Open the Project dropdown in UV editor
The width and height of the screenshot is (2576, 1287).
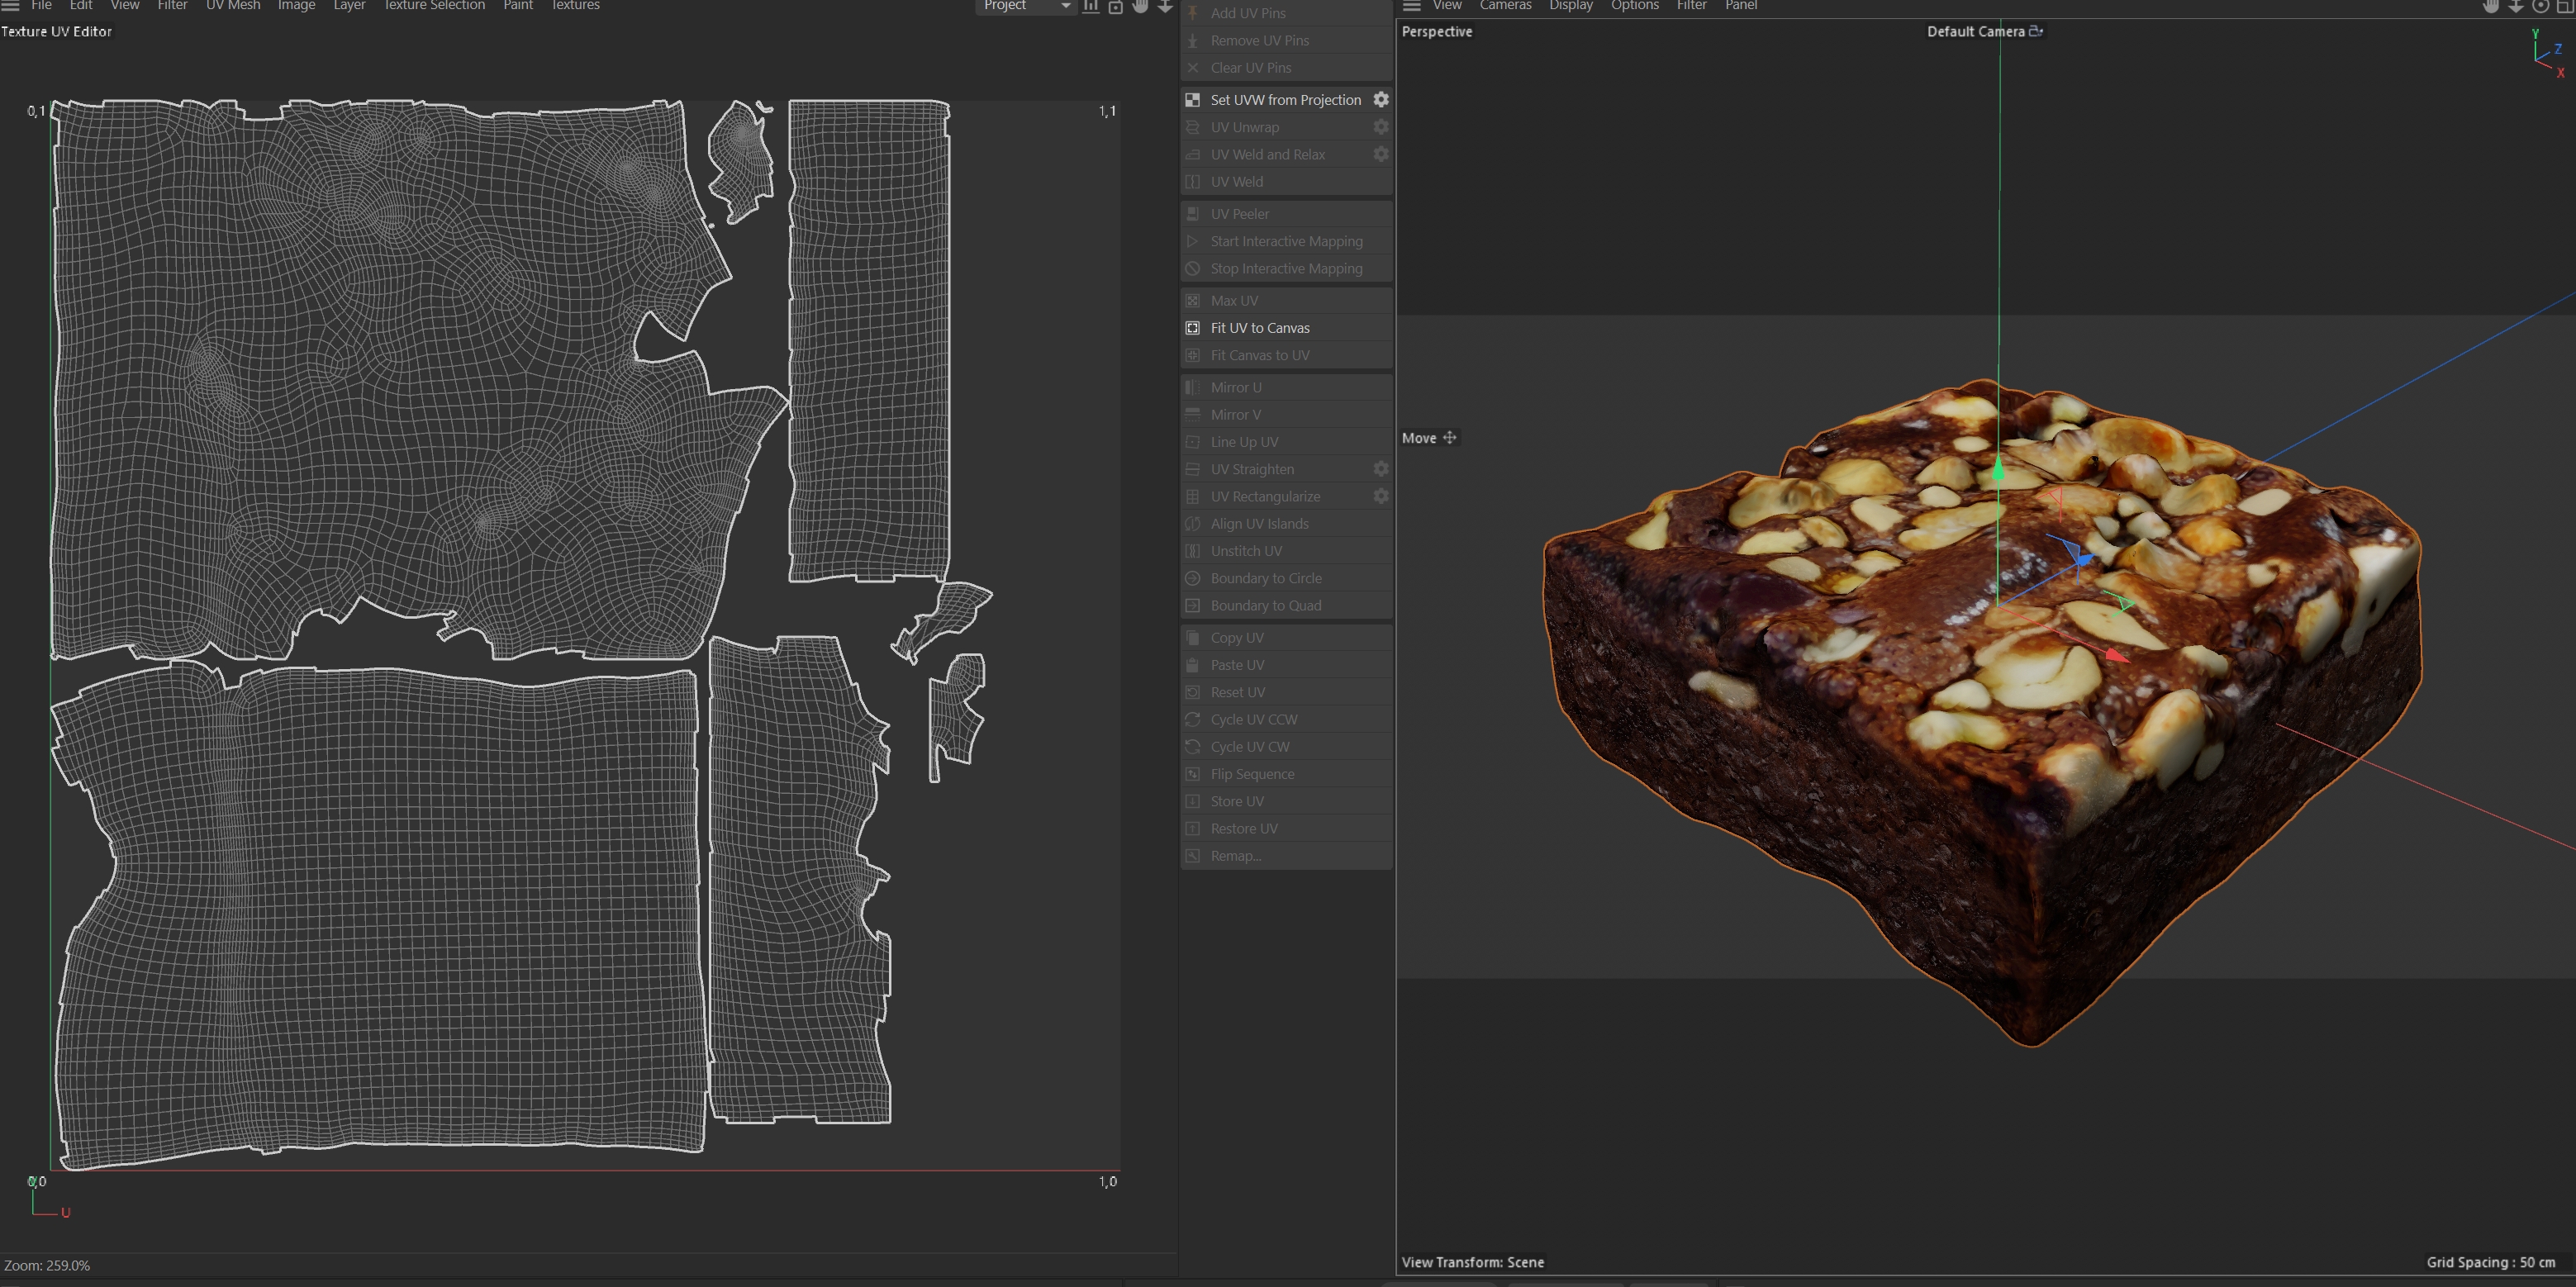(1025, 6)
